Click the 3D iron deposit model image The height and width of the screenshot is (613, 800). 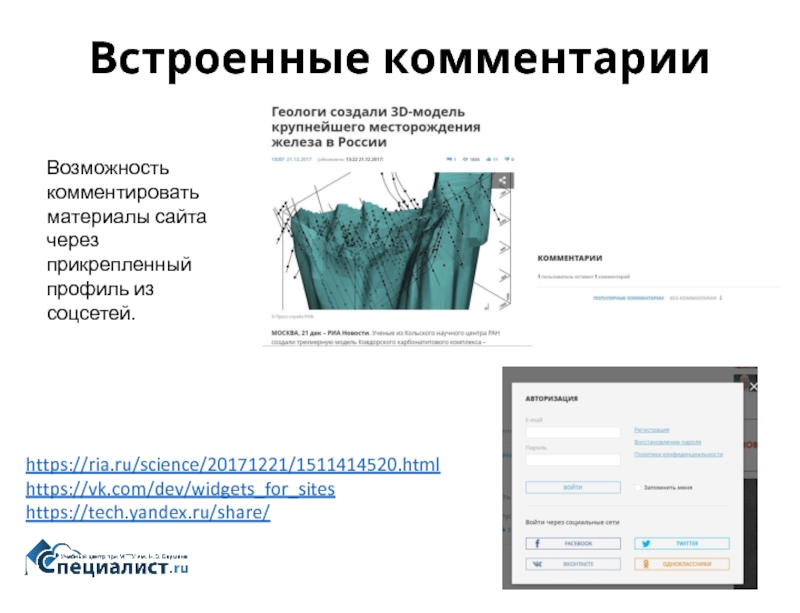click(x=392, y=241)
